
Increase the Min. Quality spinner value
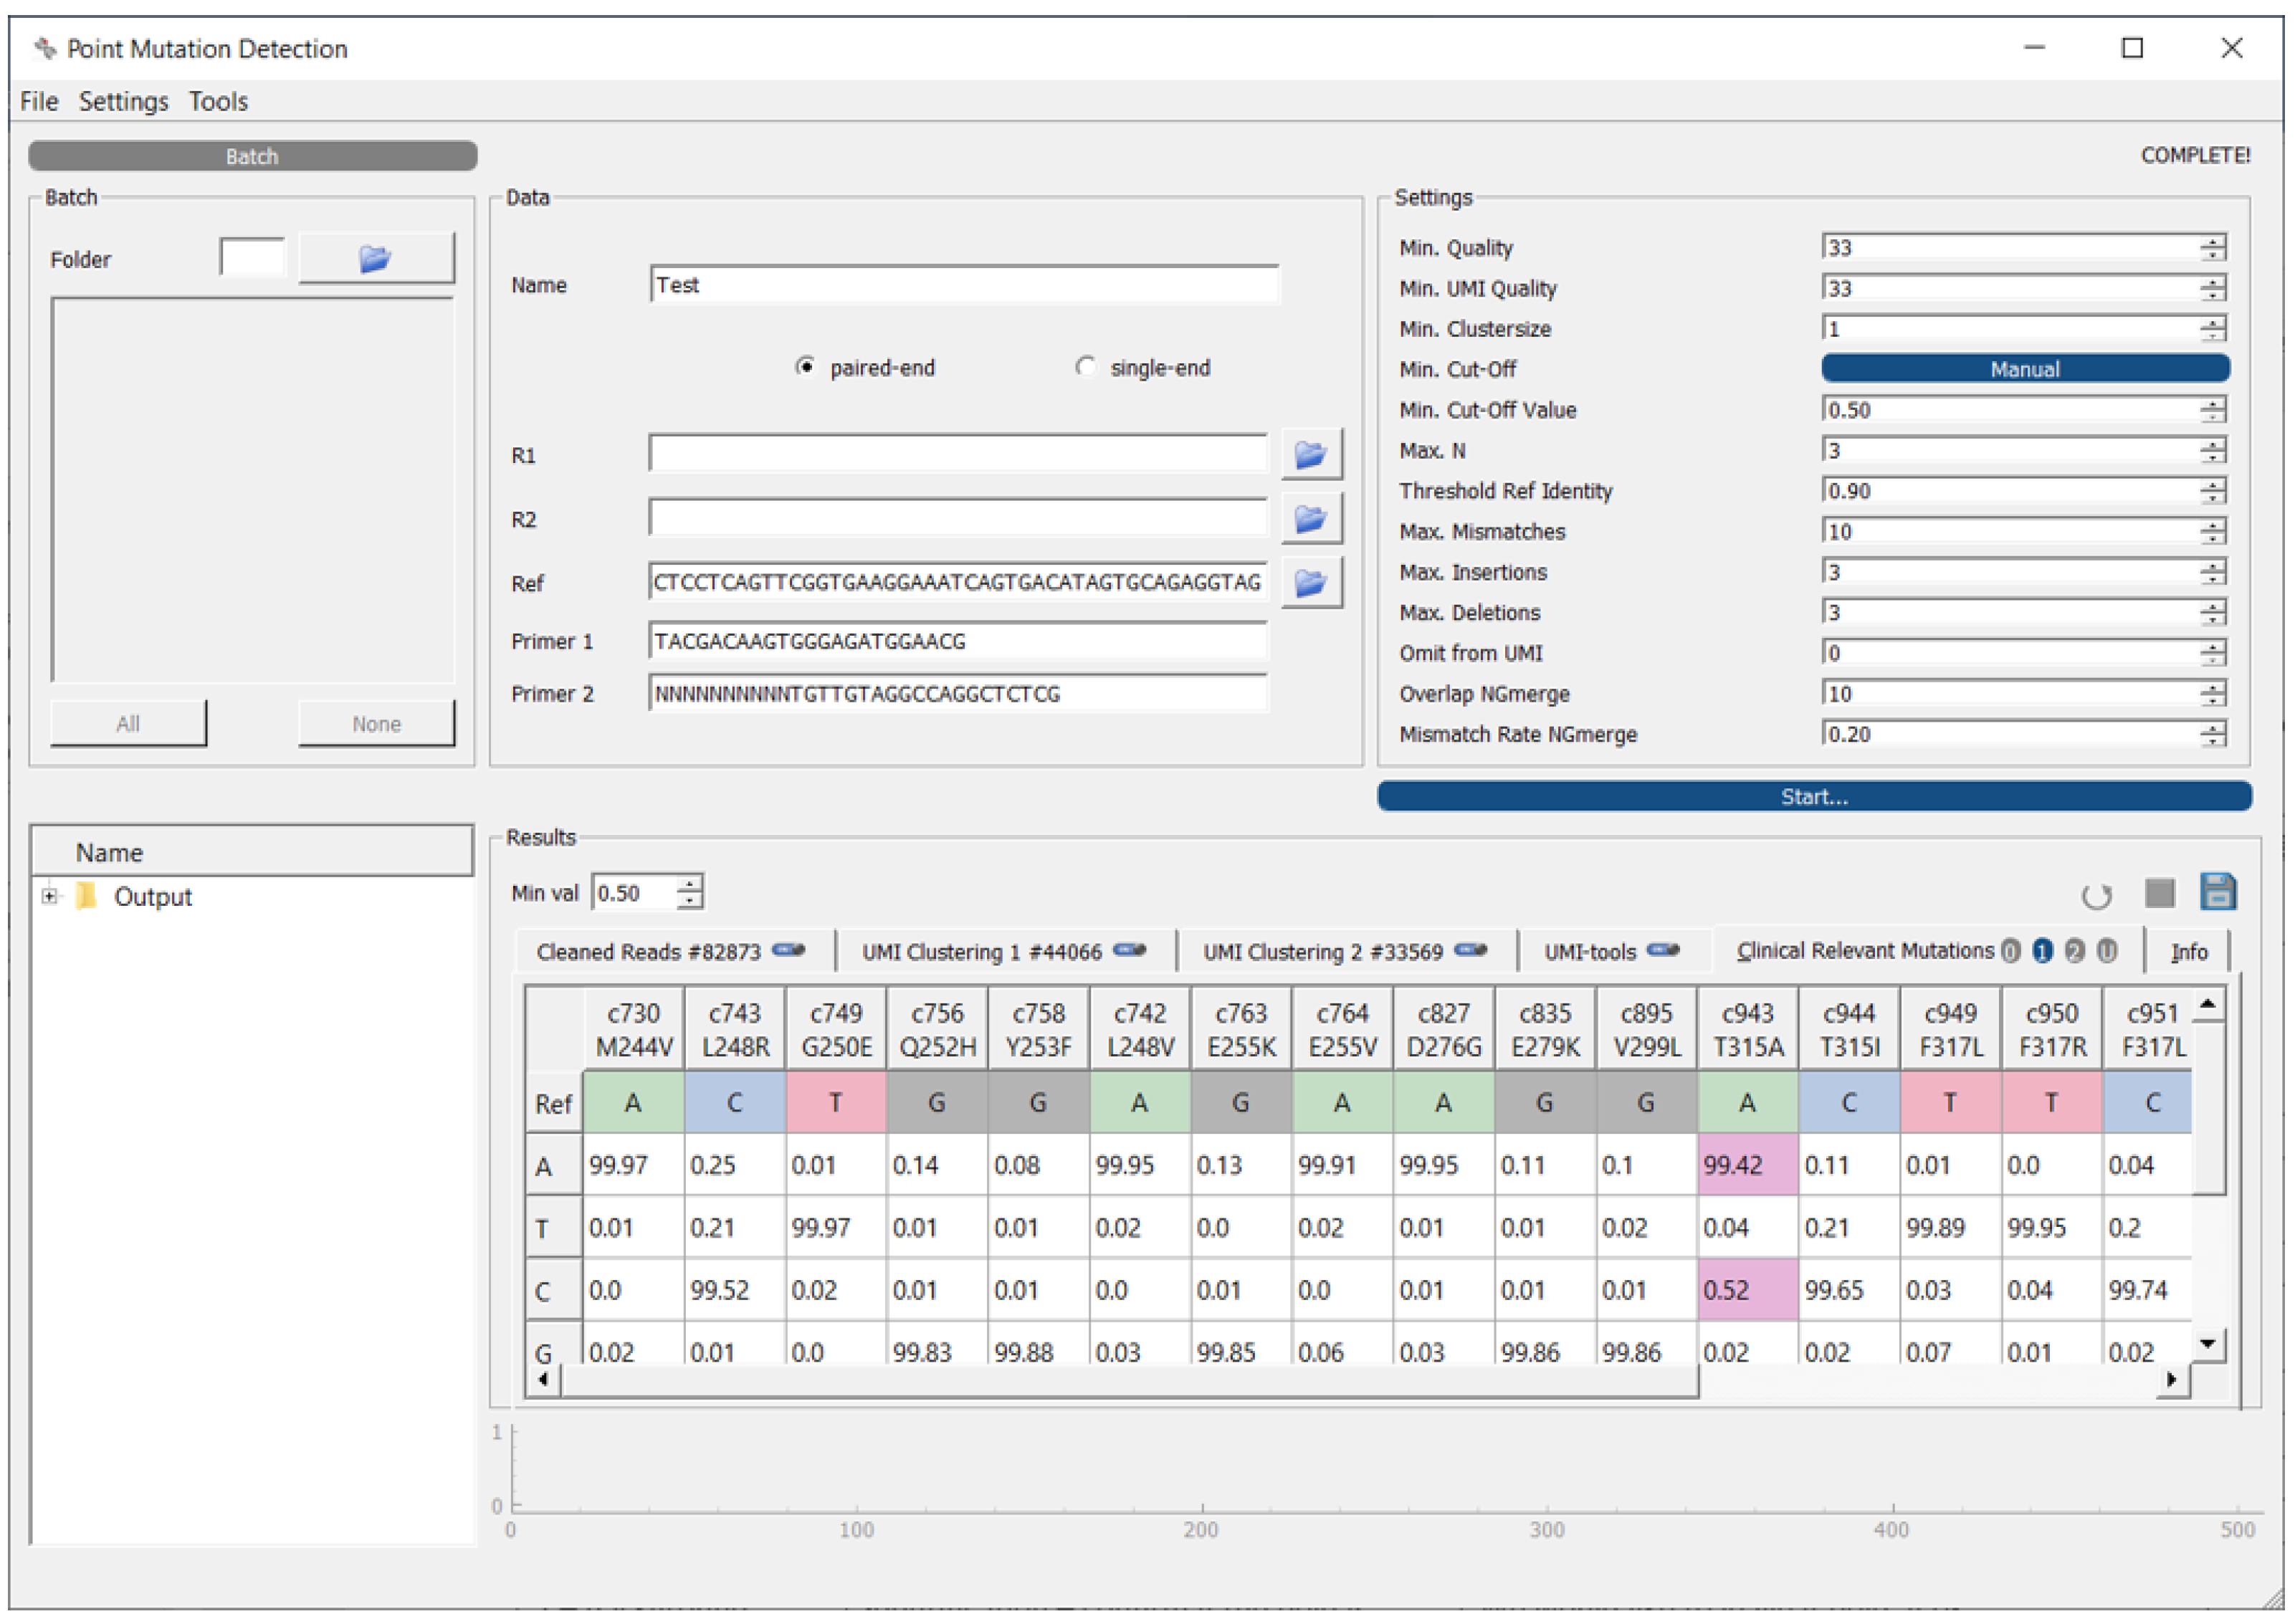[x=2213, y=241]
